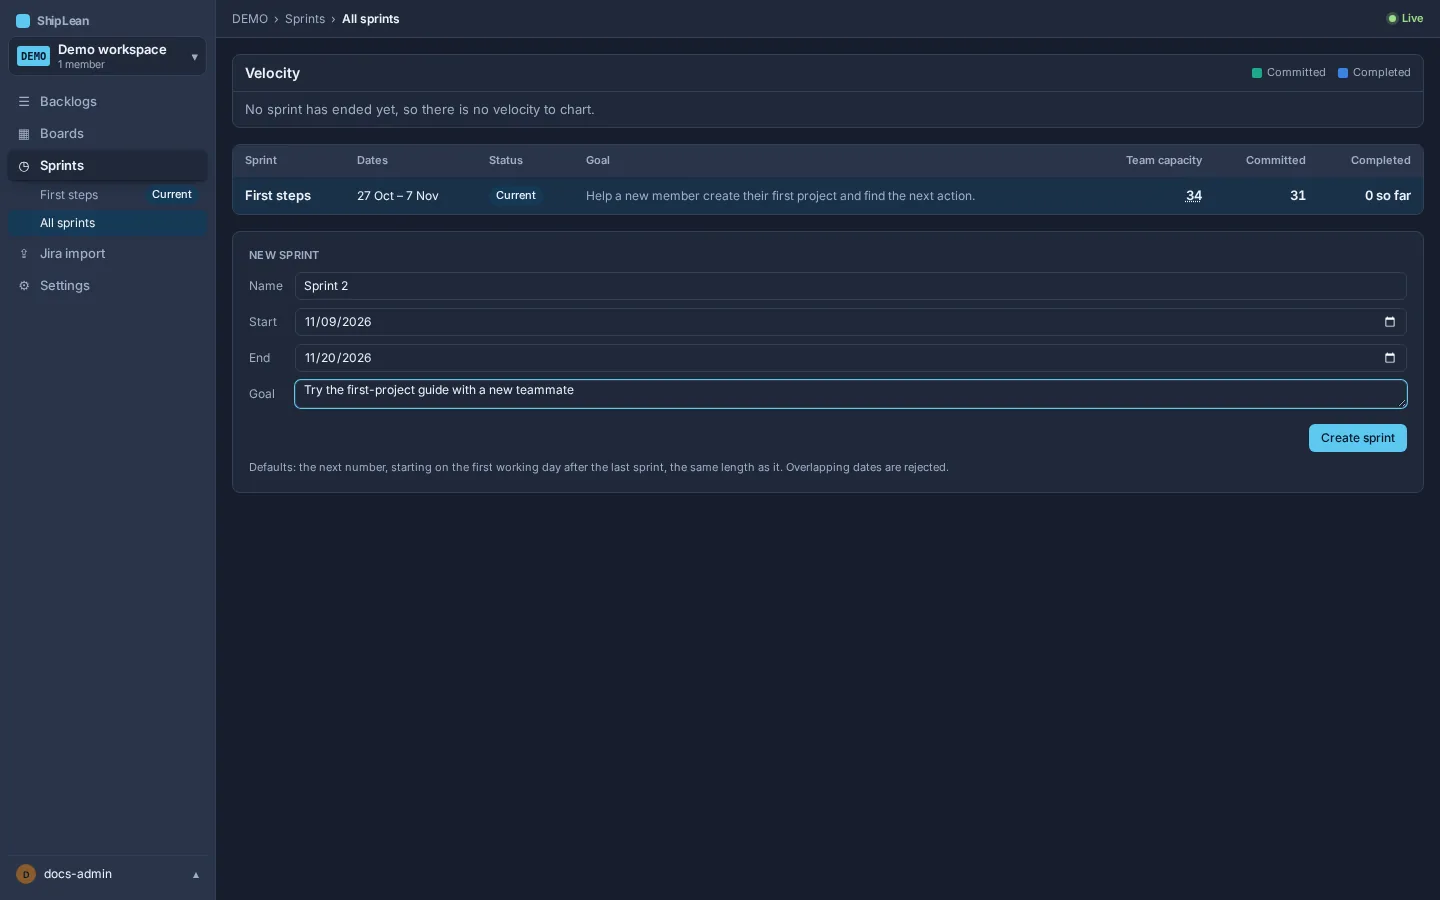
Task: Click the Committed value 31
Action: pos(1298,196)
